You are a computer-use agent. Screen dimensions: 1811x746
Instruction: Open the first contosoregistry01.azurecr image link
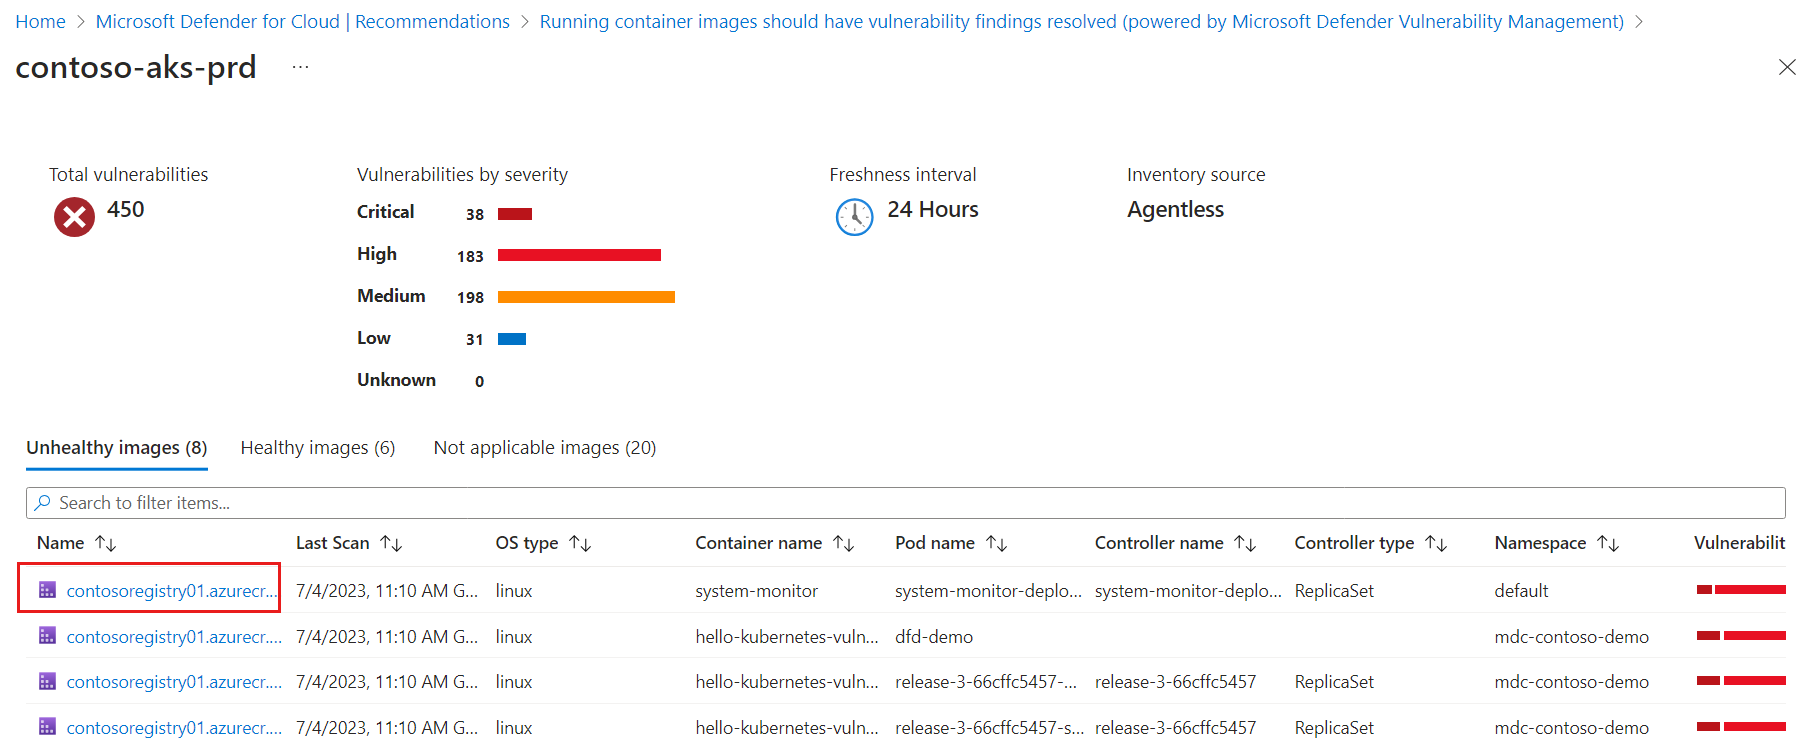172,591
